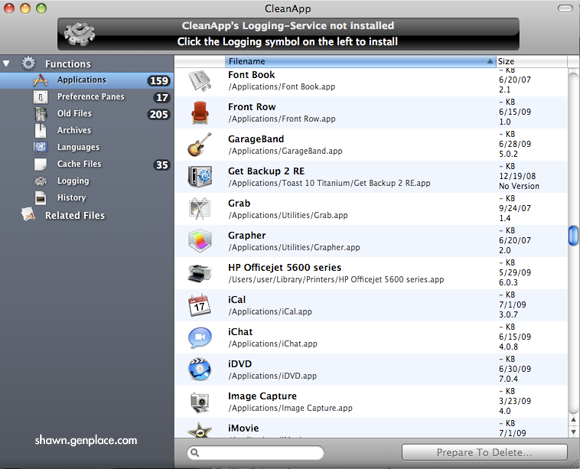Click the toolbar toggle pill in title bar
This screenshot has width=580, height=469.
point(565,9)
